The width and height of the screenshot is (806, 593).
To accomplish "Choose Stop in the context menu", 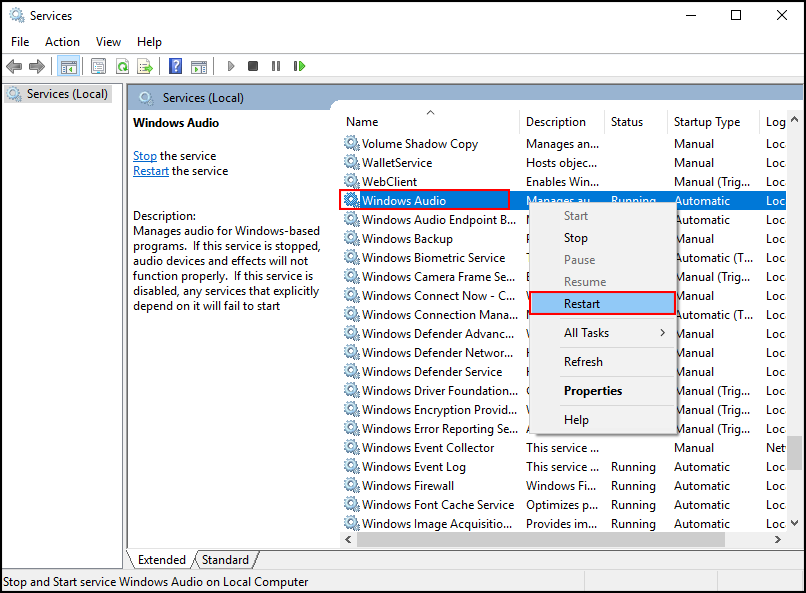I will (x=602, y=238).
